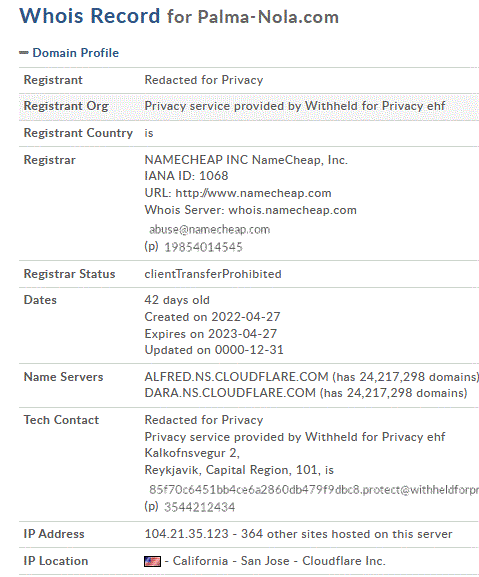Screen dimensions: 479x577
Task: Click the minus icon beside Domain Profile
Action: click(24, 53)
